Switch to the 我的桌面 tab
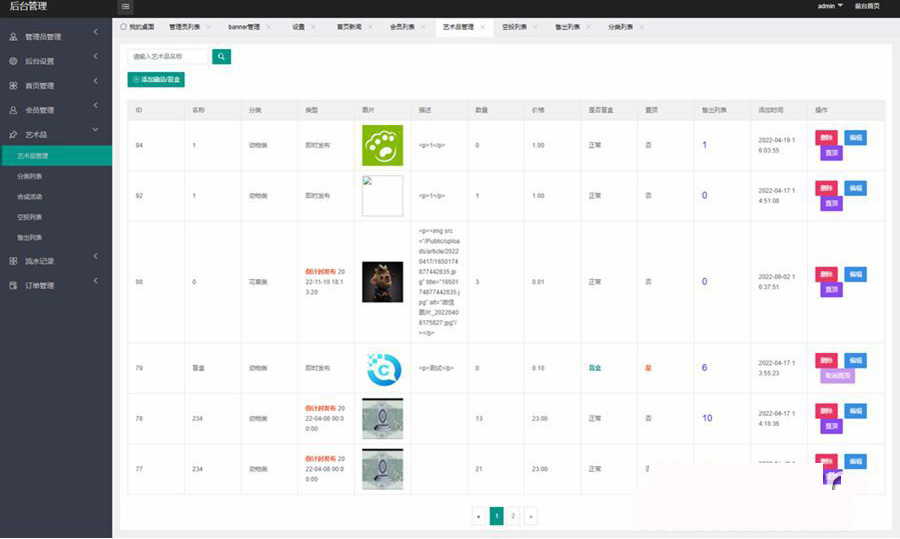 click(136, 27)
